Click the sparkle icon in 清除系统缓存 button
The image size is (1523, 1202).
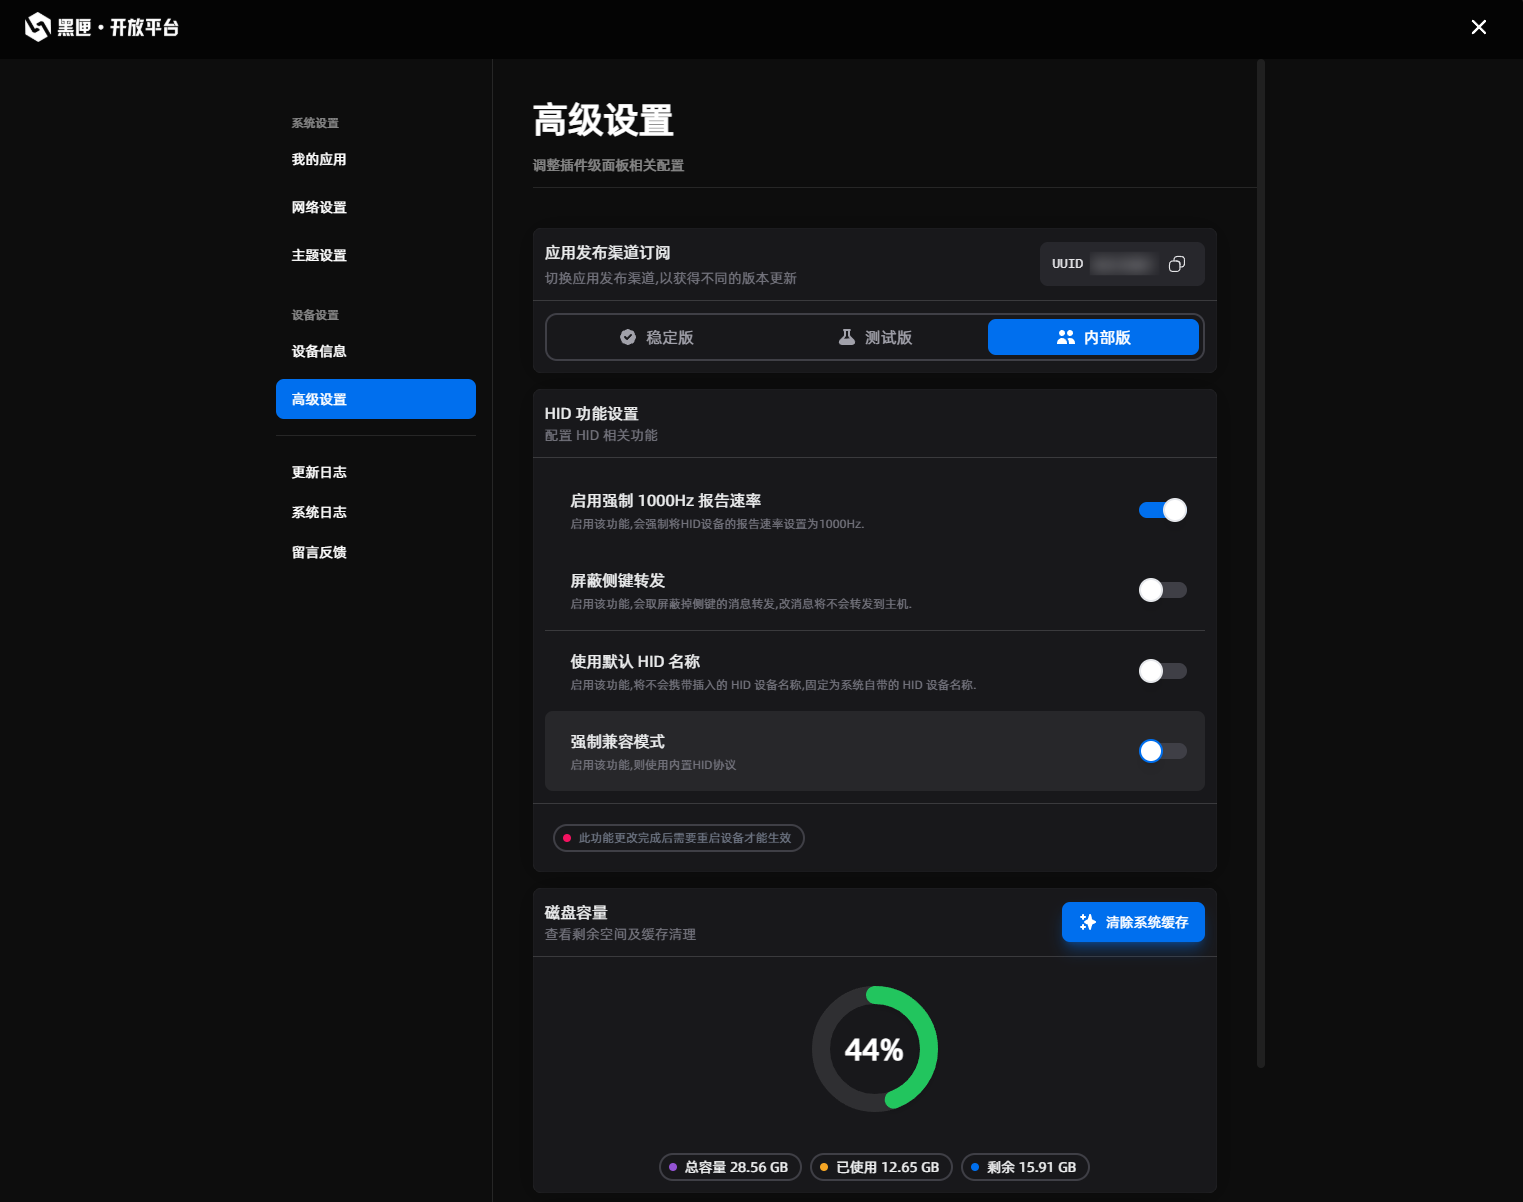(1087, 922)
